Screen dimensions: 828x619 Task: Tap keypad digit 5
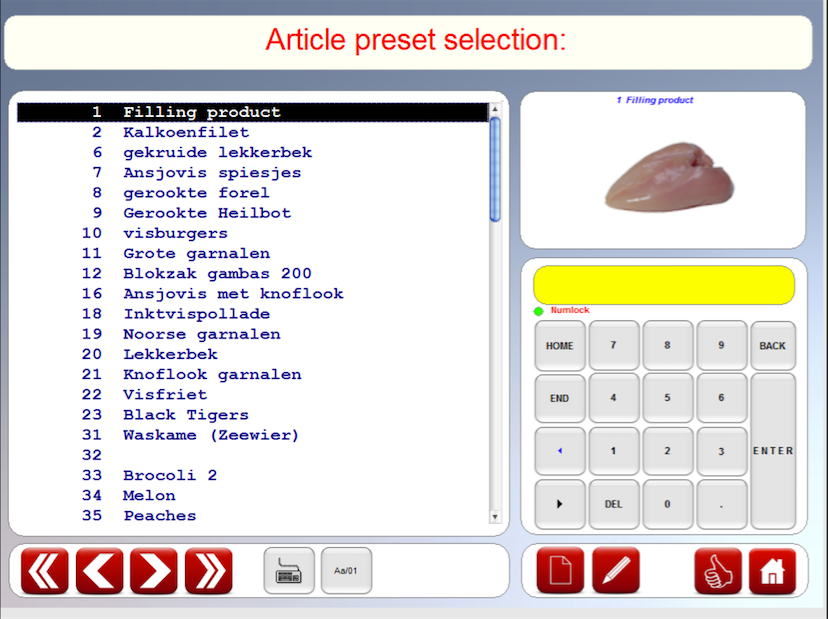[x=667, y=398]
